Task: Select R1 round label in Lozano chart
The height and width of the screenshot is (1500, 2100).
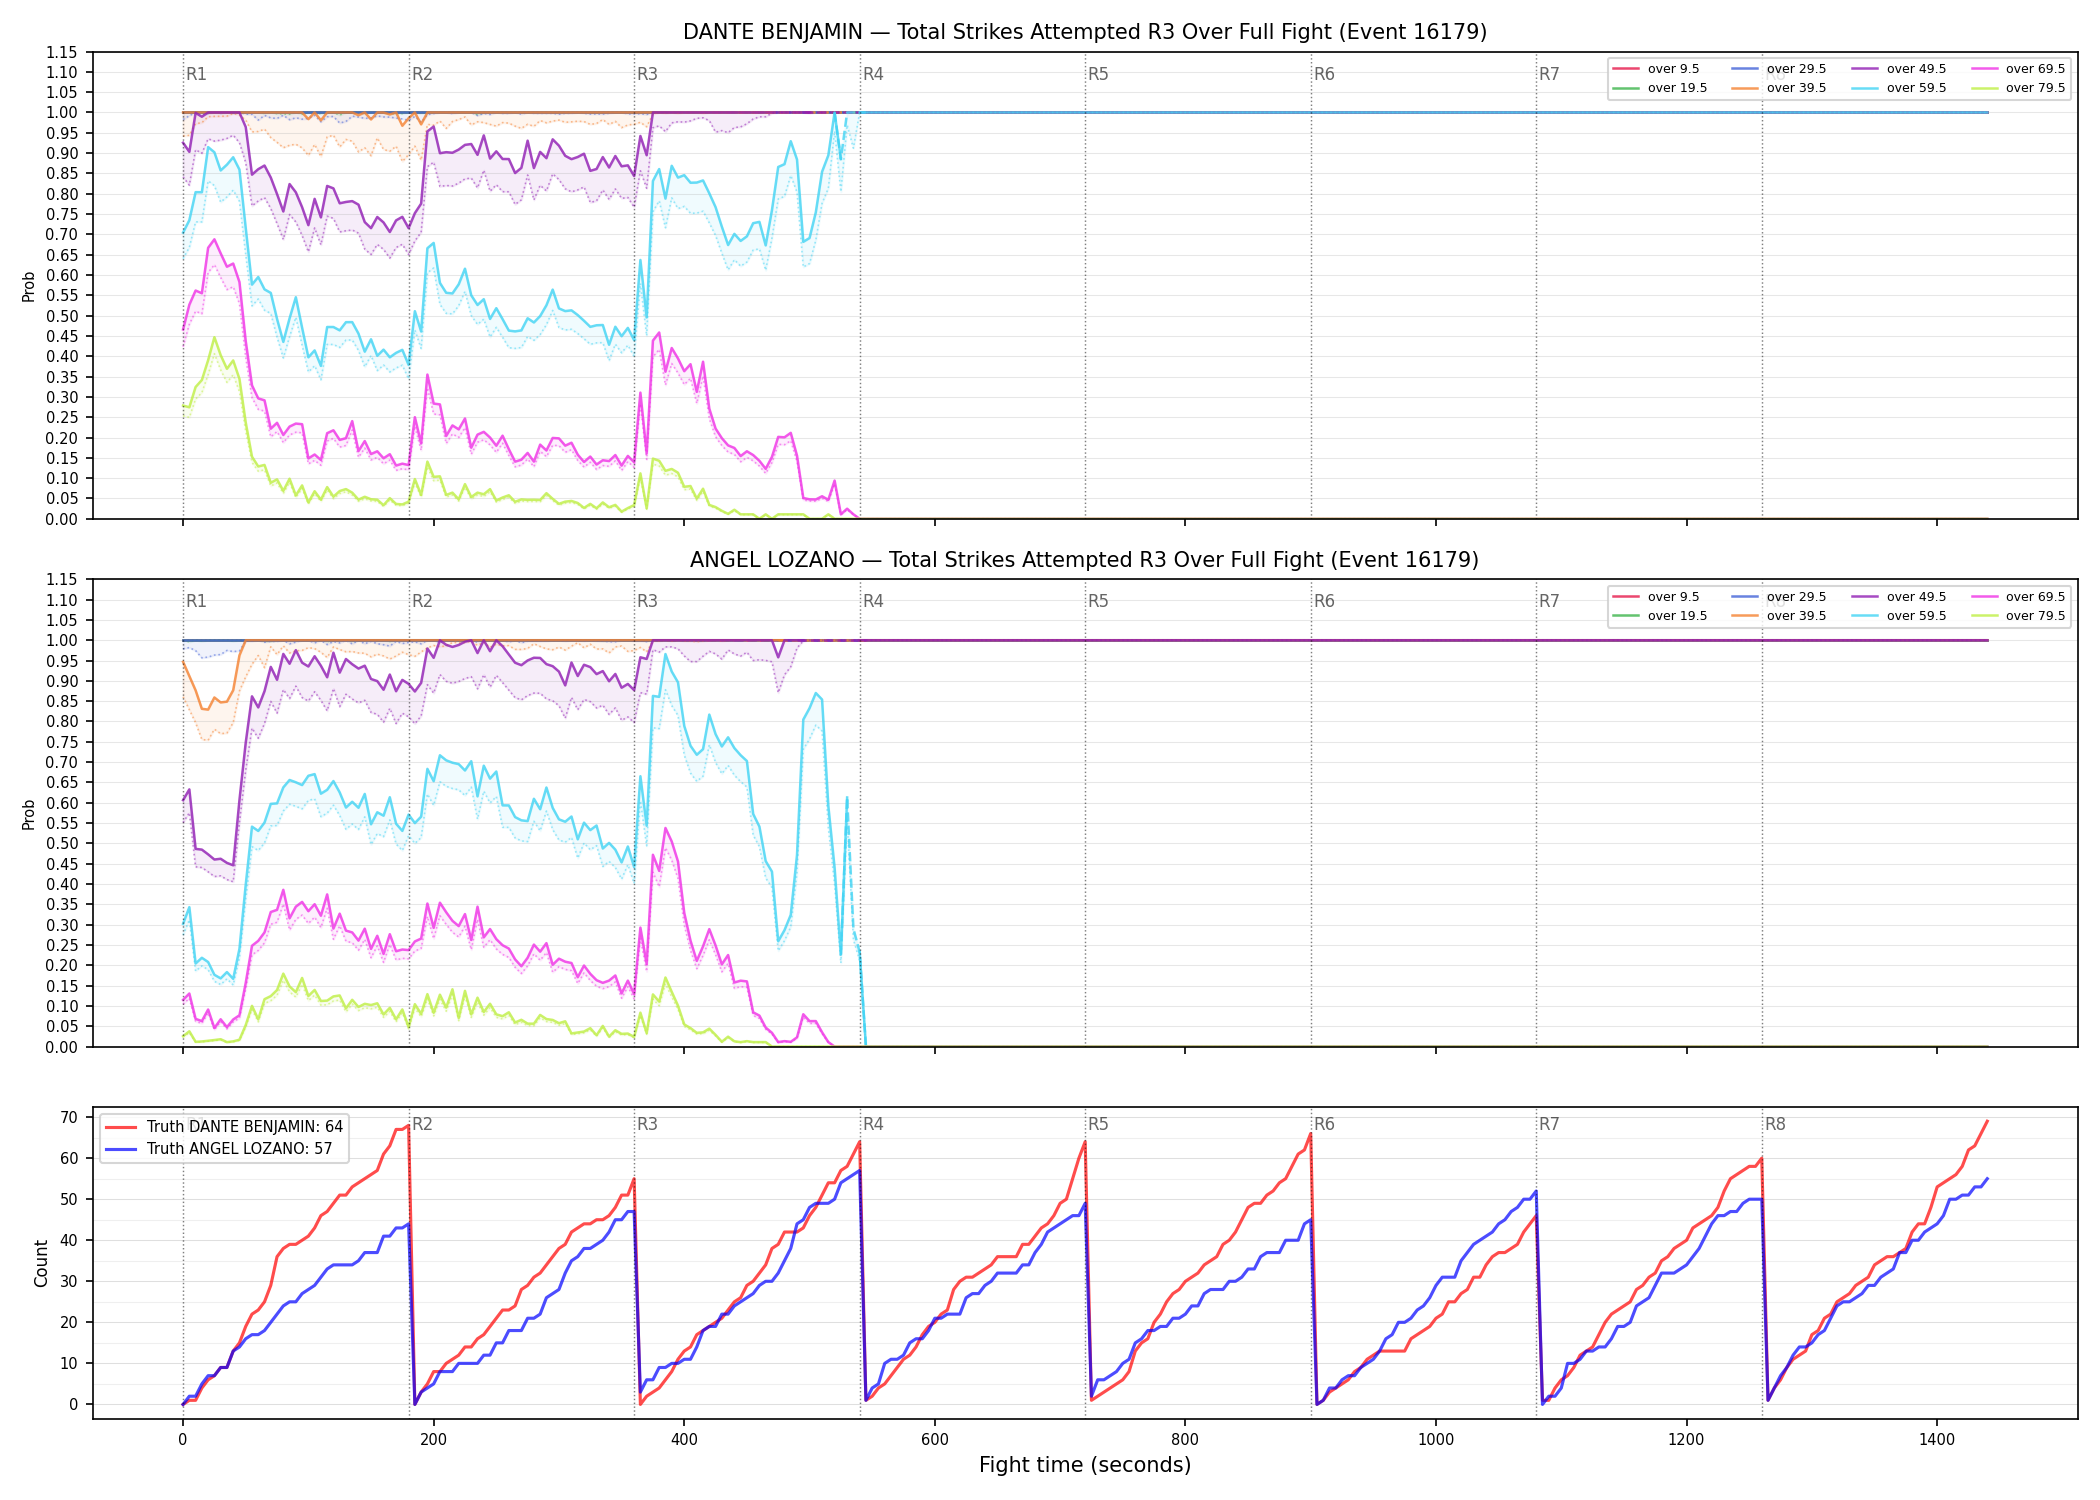Action: [196, 601]
